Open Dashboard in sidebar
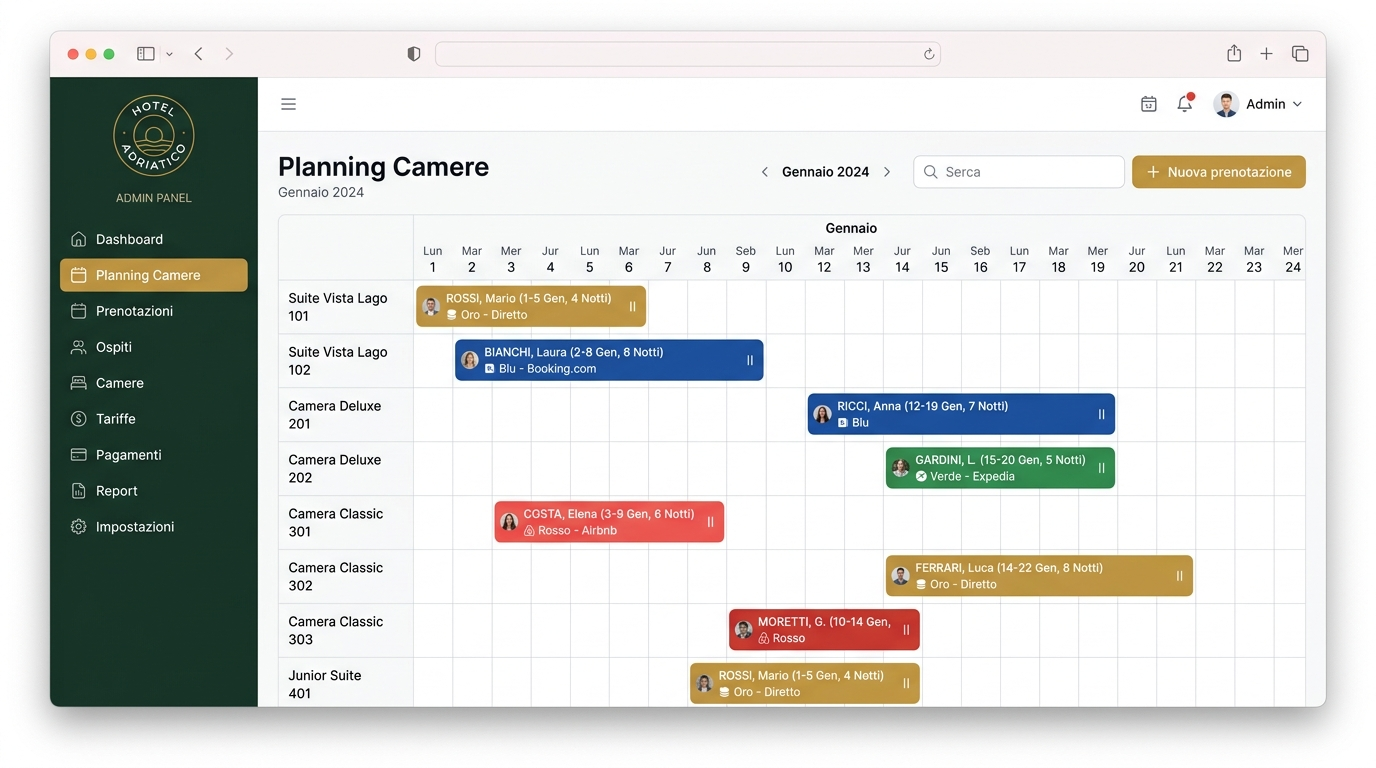Viewport: 1376px width, 768px height. coord(154,239)
